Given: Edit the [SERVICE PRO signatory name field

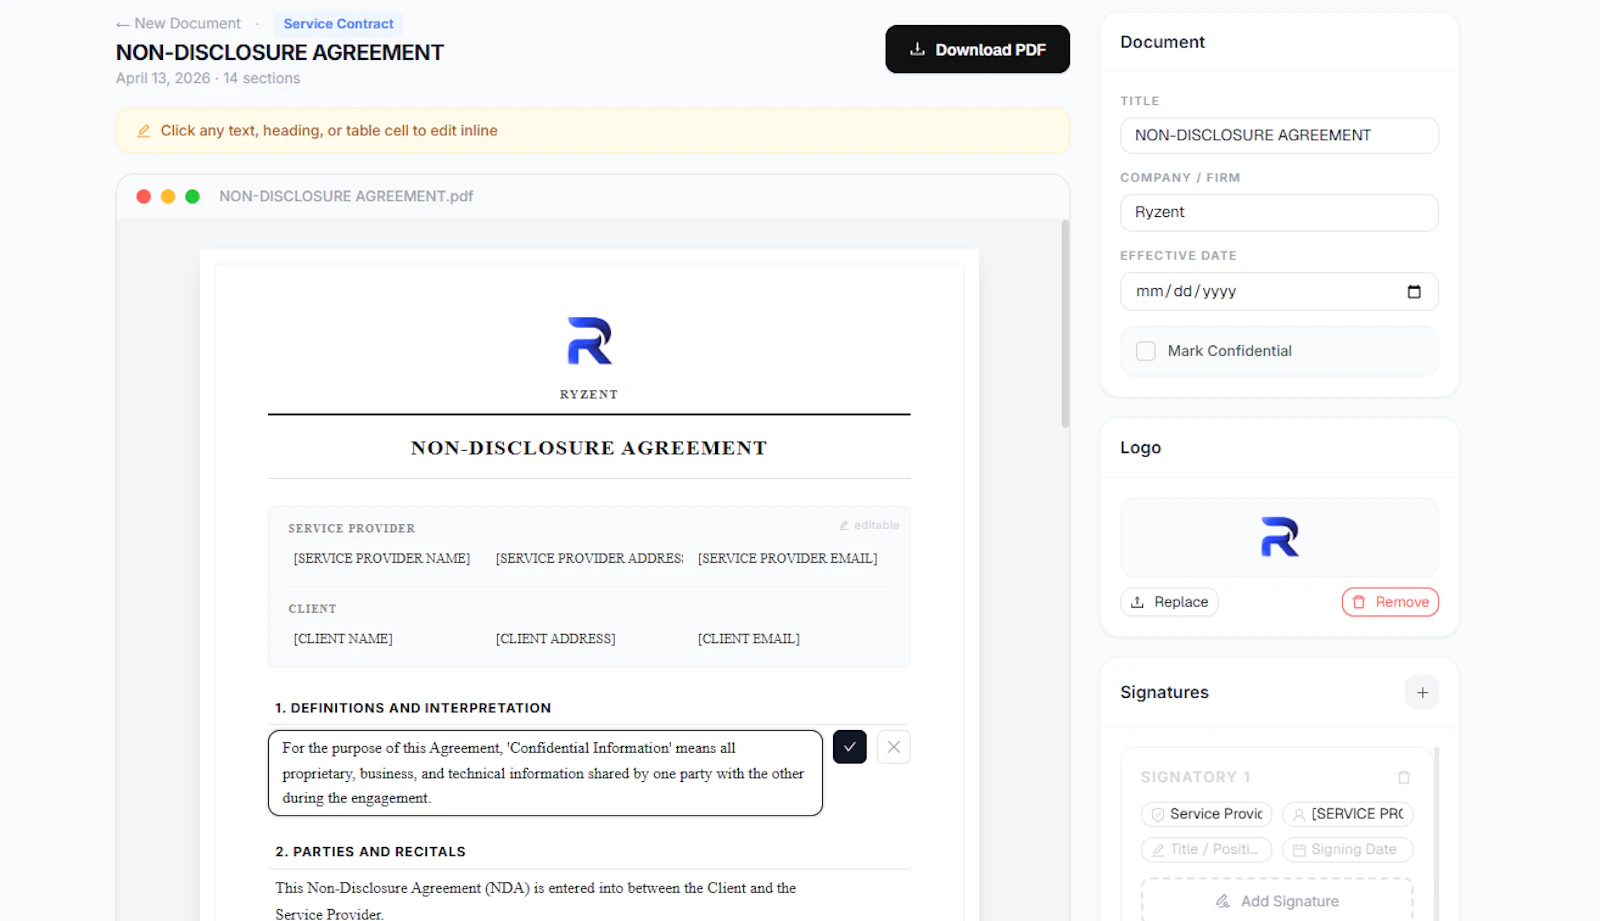Looking at the screenshot, I should (1347, 814).
